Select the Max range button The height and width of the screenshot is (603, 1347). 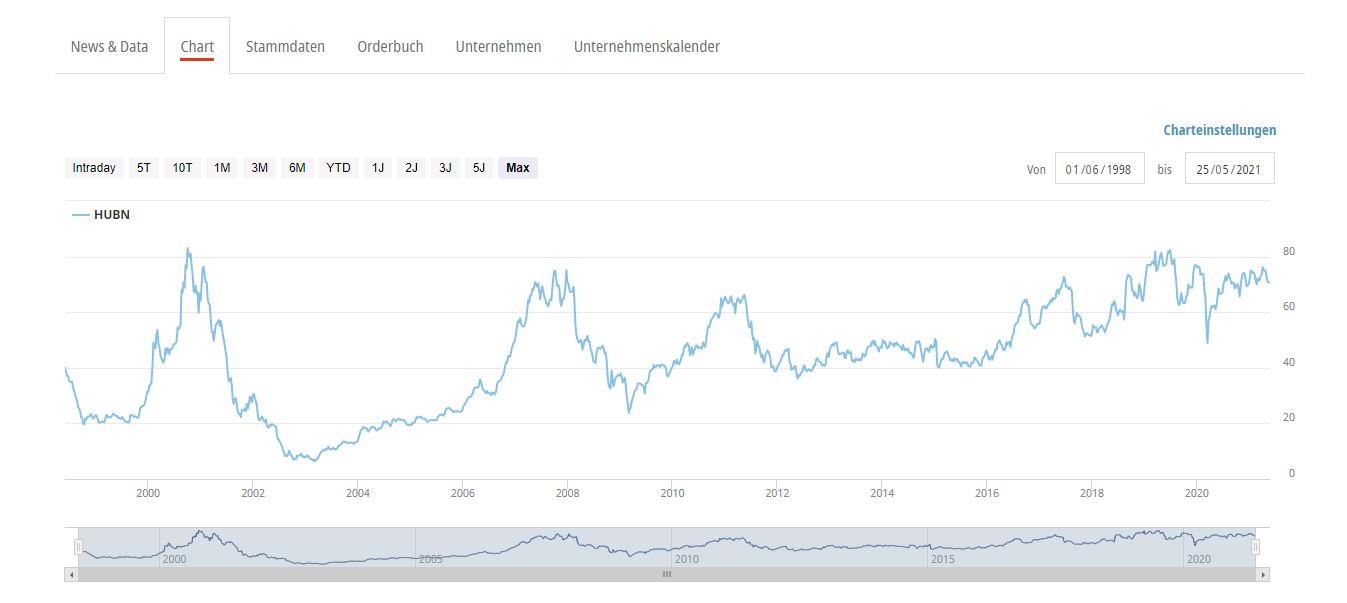(x=518, y=168)
